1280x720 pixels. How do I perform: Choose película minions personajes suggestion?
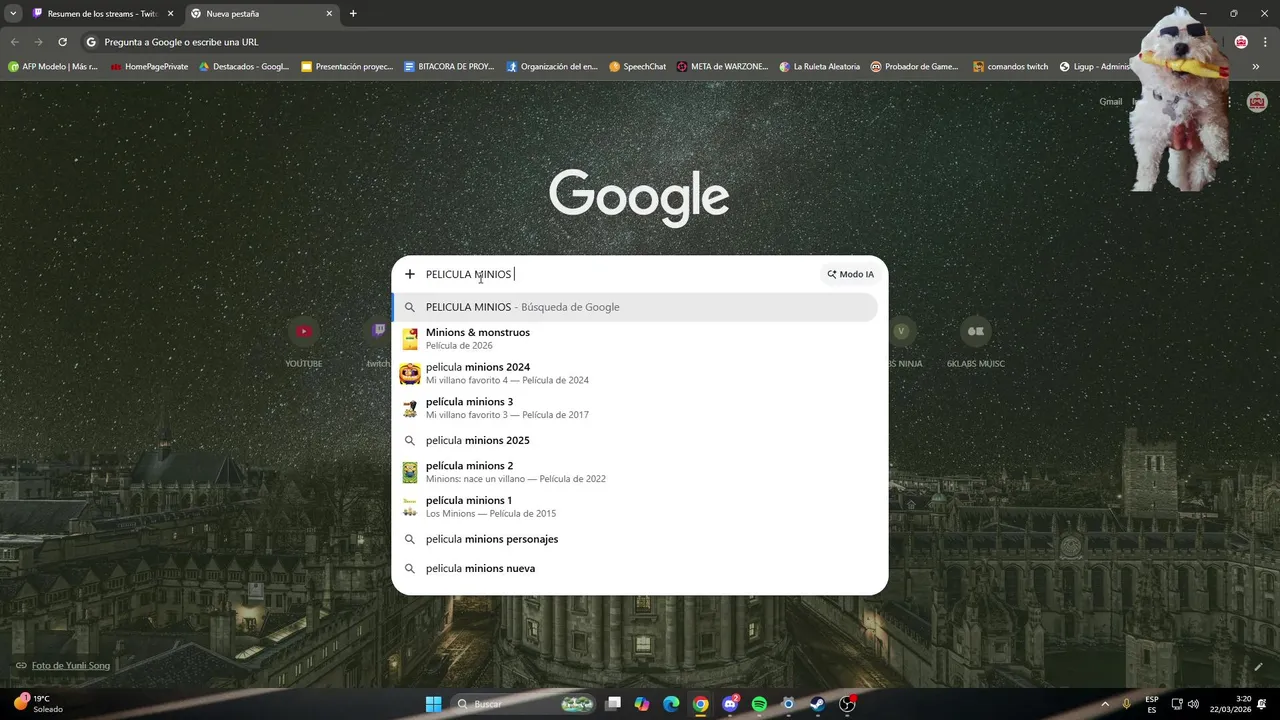pyautogui.click(x=636, y=539)
